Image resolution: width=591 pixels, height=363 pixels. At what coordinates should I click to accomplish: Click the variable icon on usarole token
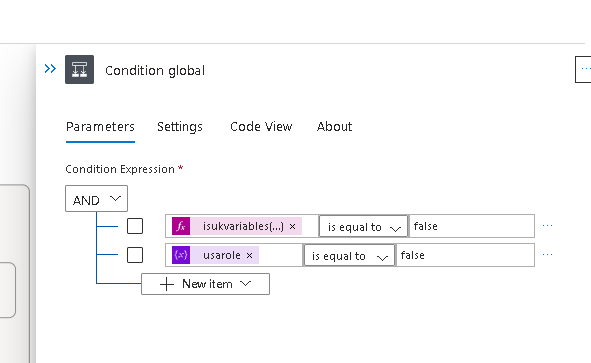[181, 255]
